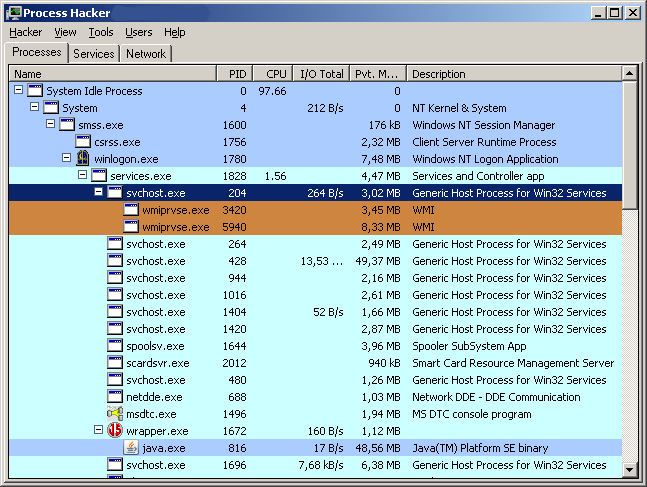Sort by the Description column header

514,74
